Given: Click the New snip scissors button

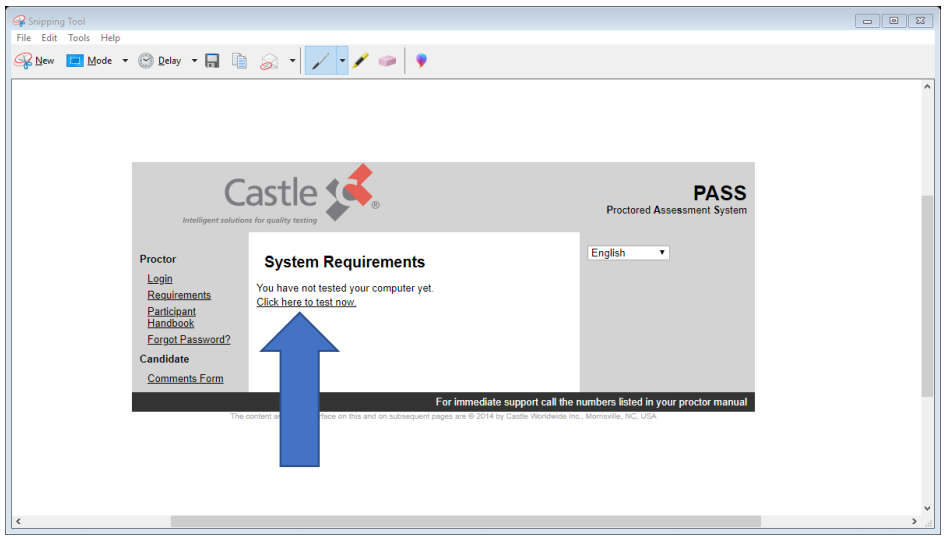Looking at the screenshot, I should 34,61.
